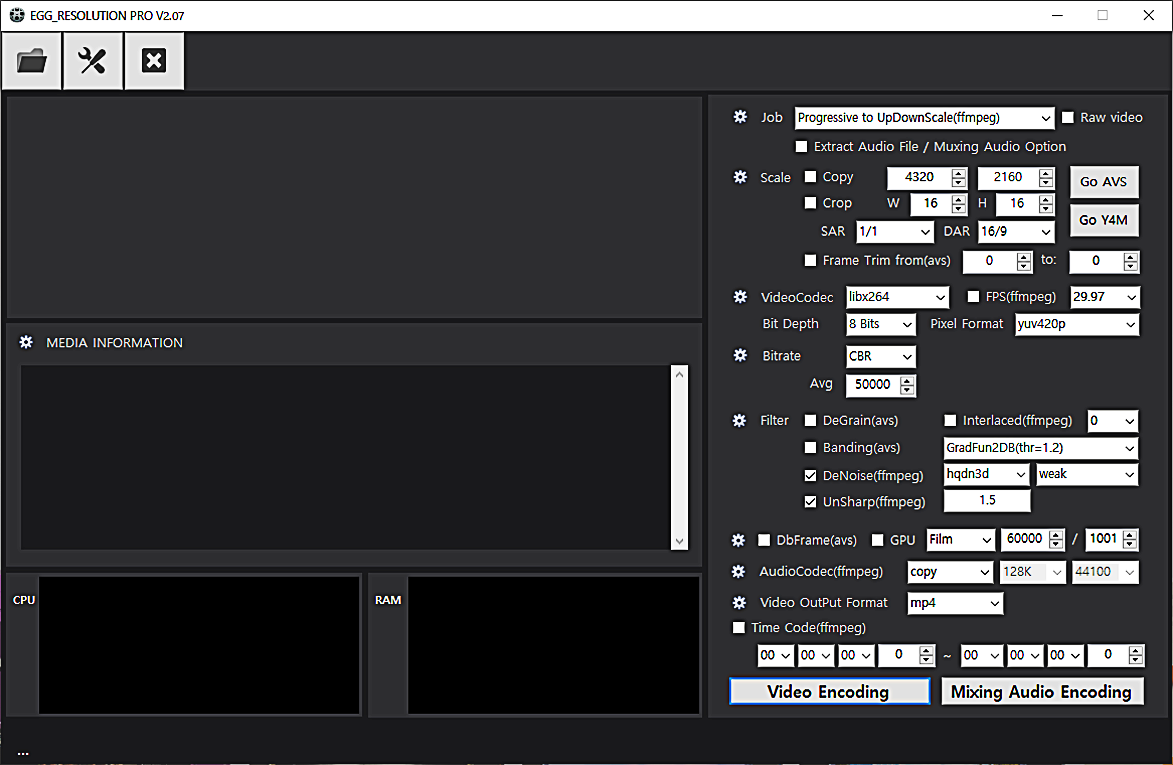
Task: Uncheck the UnSharp(ffmpeg) filter
Action: coord(810,502)
